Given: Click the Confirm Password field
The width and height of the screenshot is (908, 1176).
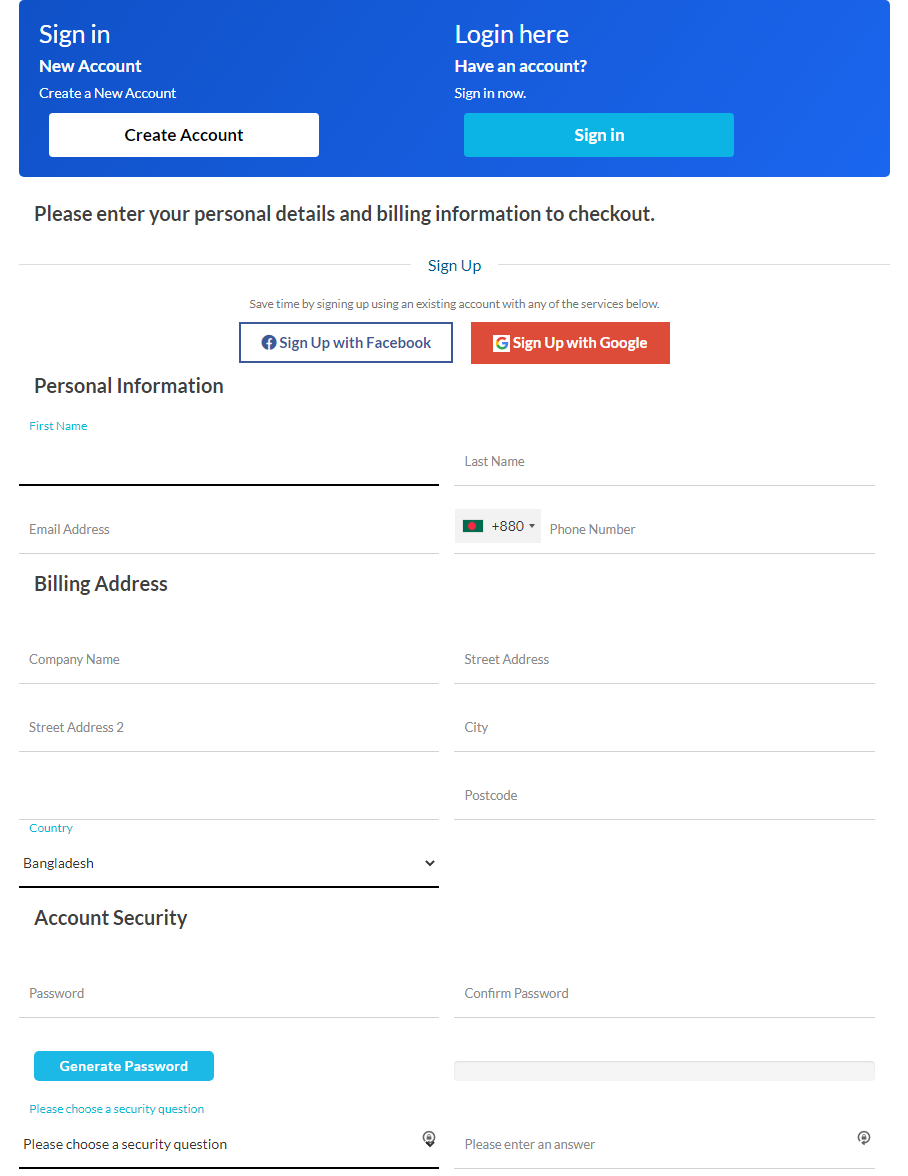Looking at the screenshot, I should (x=664, y=994).
